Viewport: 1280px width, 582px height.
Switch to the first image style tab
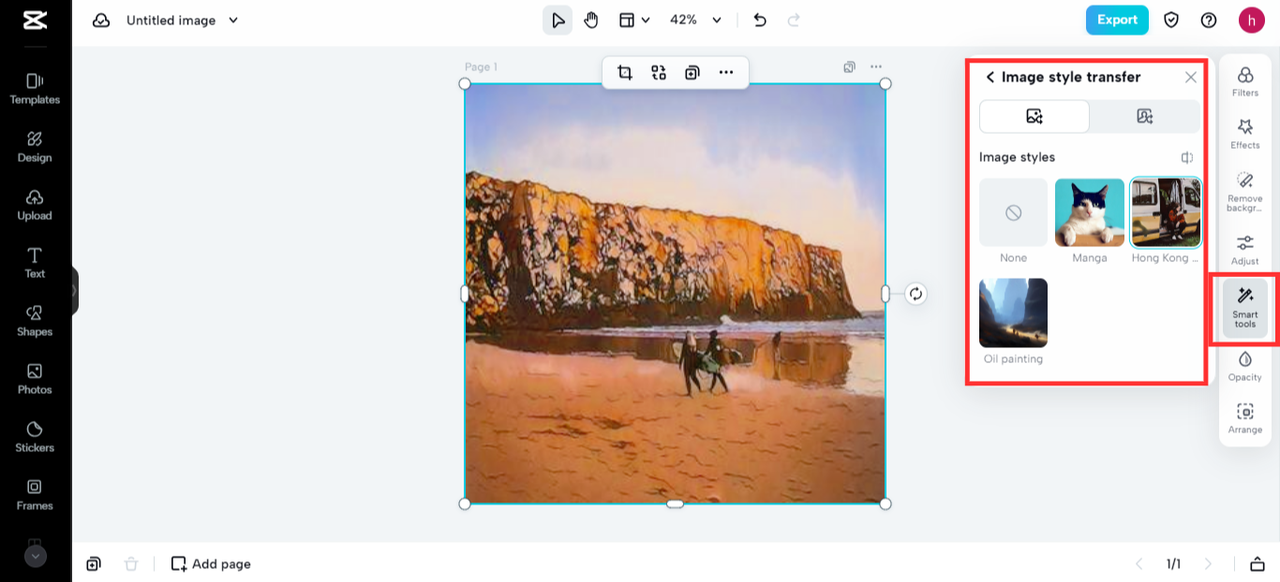click(x=1034, y=116)
